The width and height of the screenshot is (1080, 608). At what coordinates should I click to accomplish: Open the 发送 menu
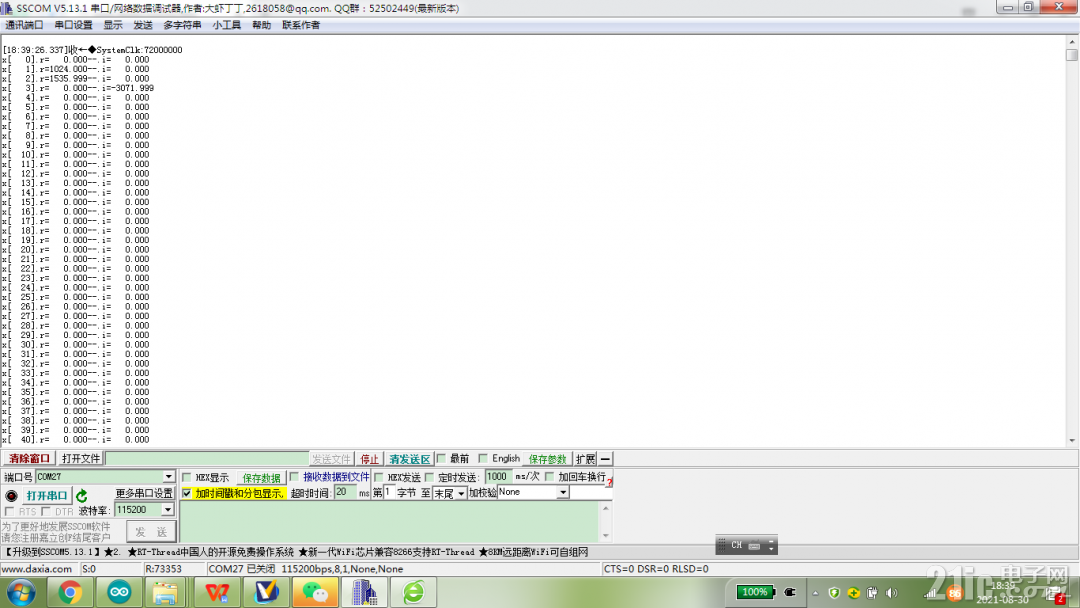point(143,25)
